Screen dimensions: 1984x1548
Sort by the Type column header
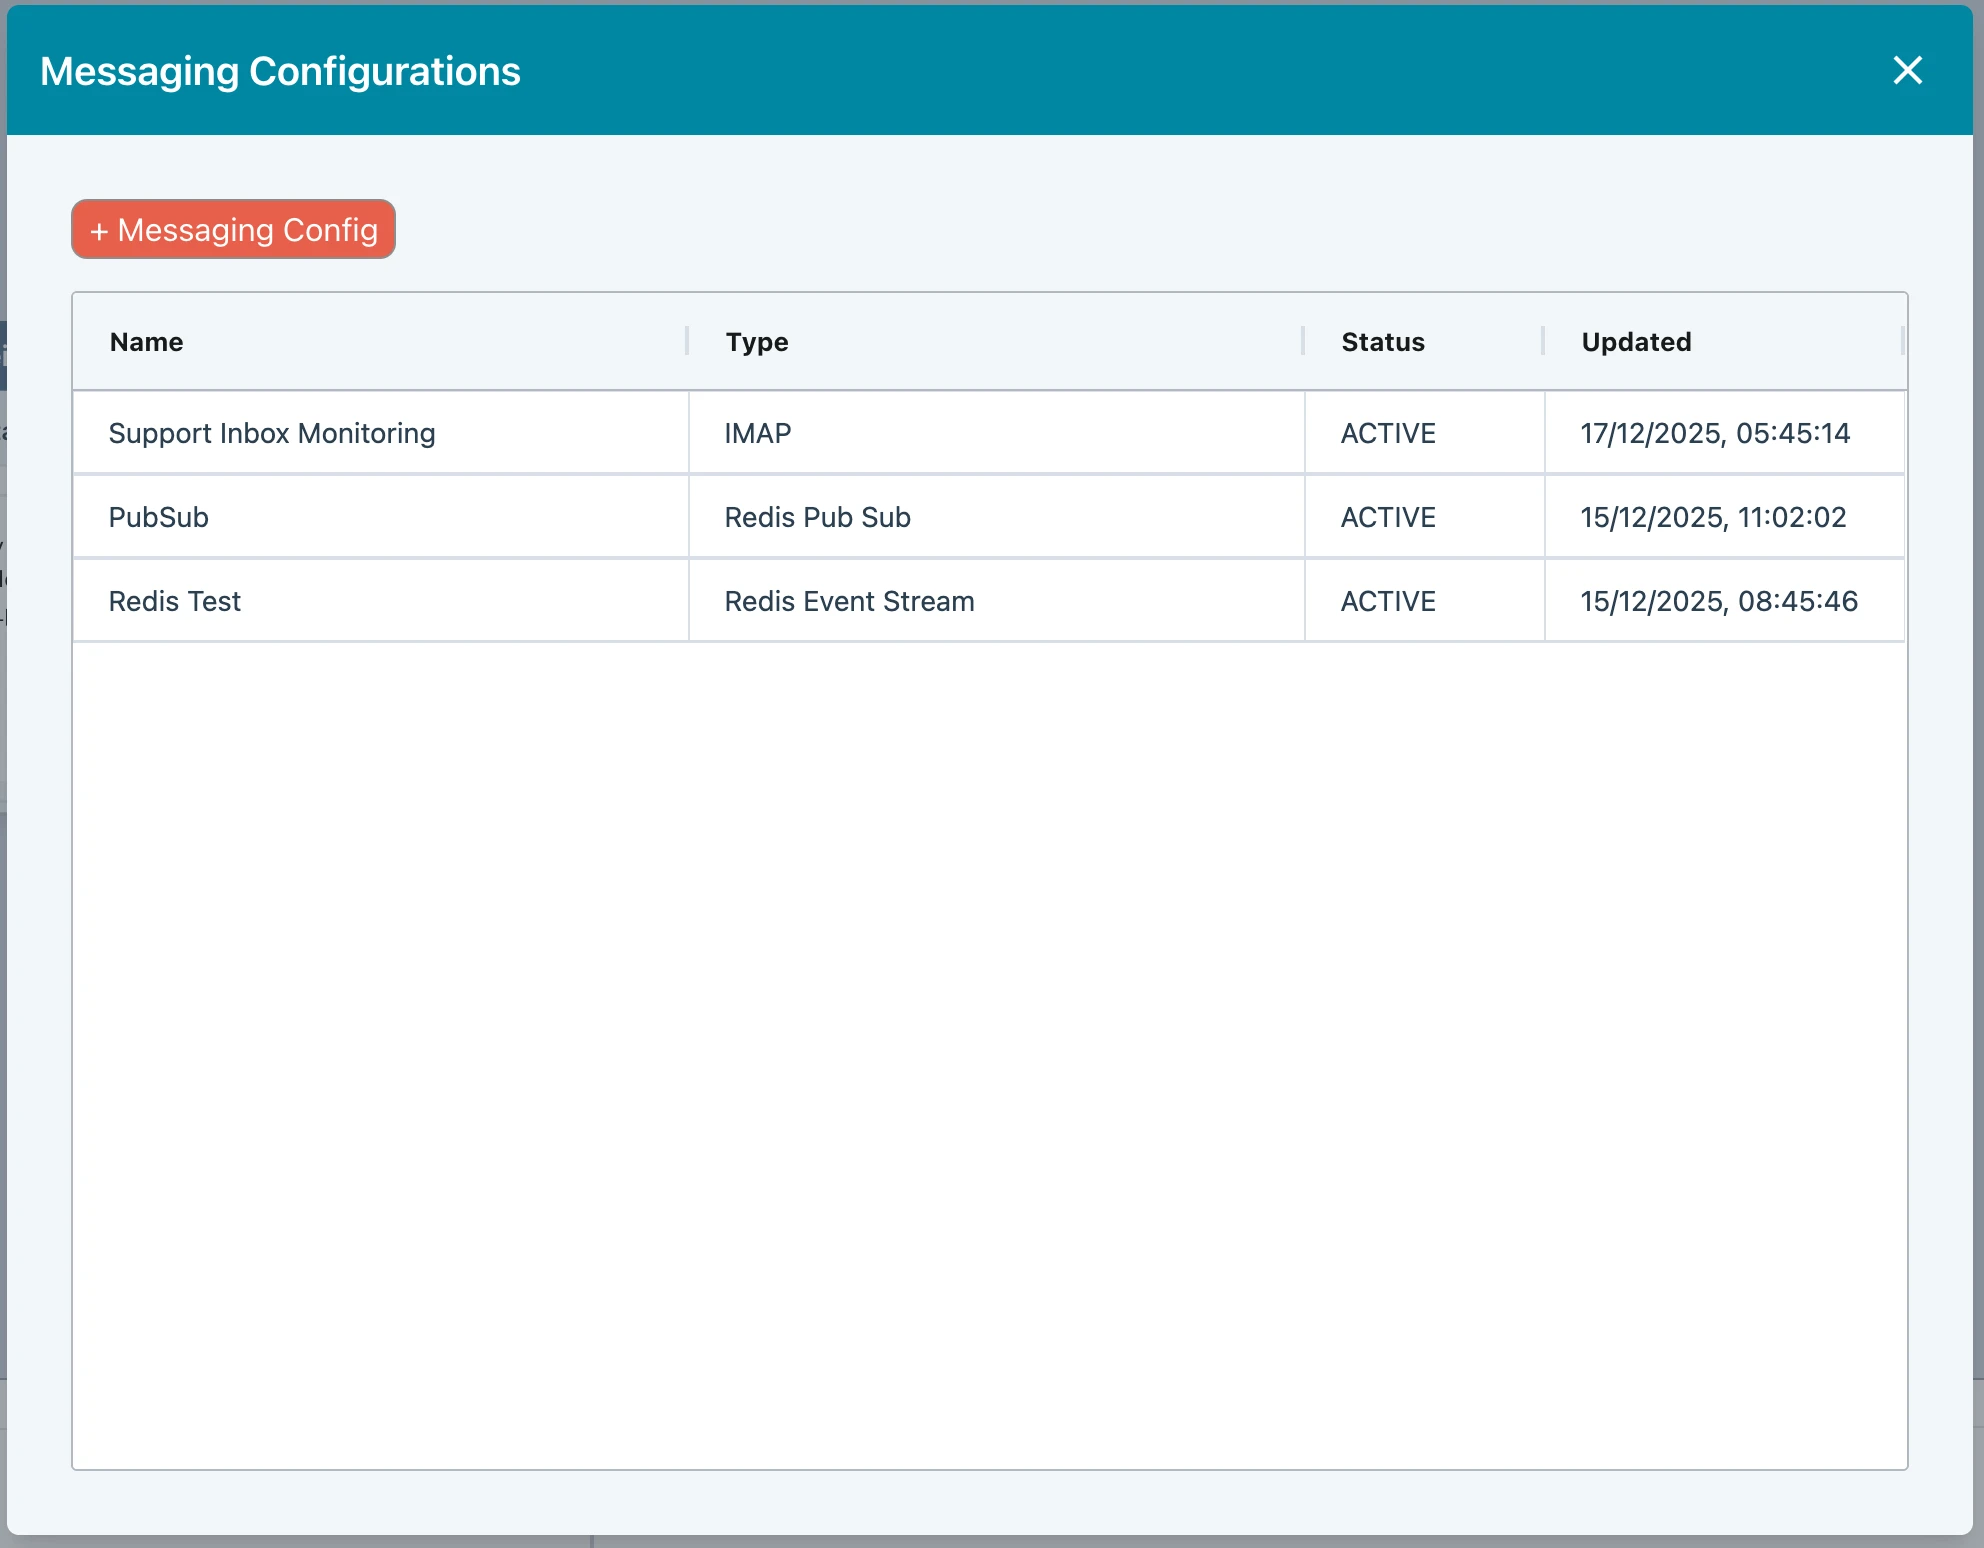pyautogui.click(x=757, y=342)
